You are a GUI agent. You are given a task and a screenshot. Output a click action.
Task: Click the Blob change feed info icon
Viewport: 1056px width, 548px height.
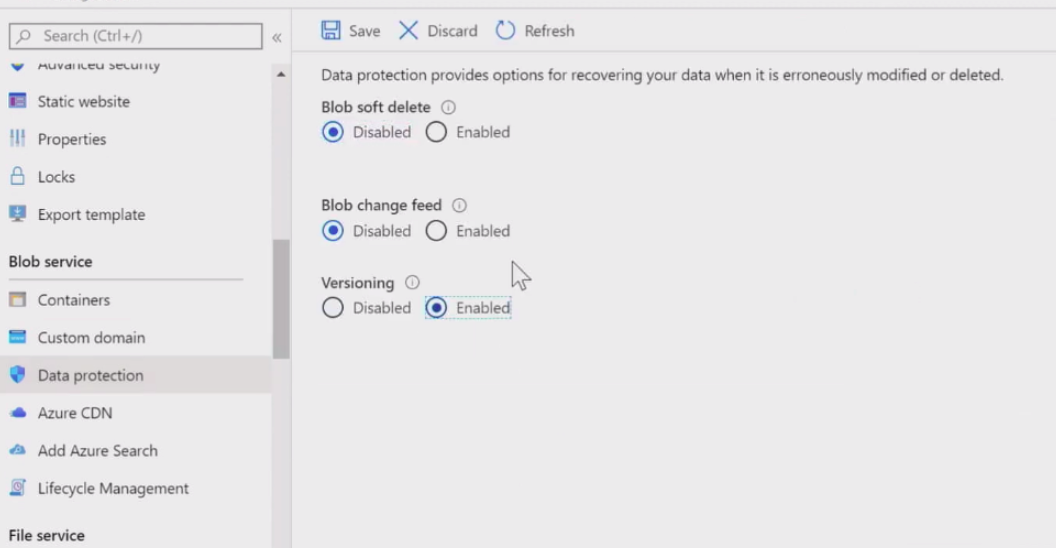tap(459, 205)
